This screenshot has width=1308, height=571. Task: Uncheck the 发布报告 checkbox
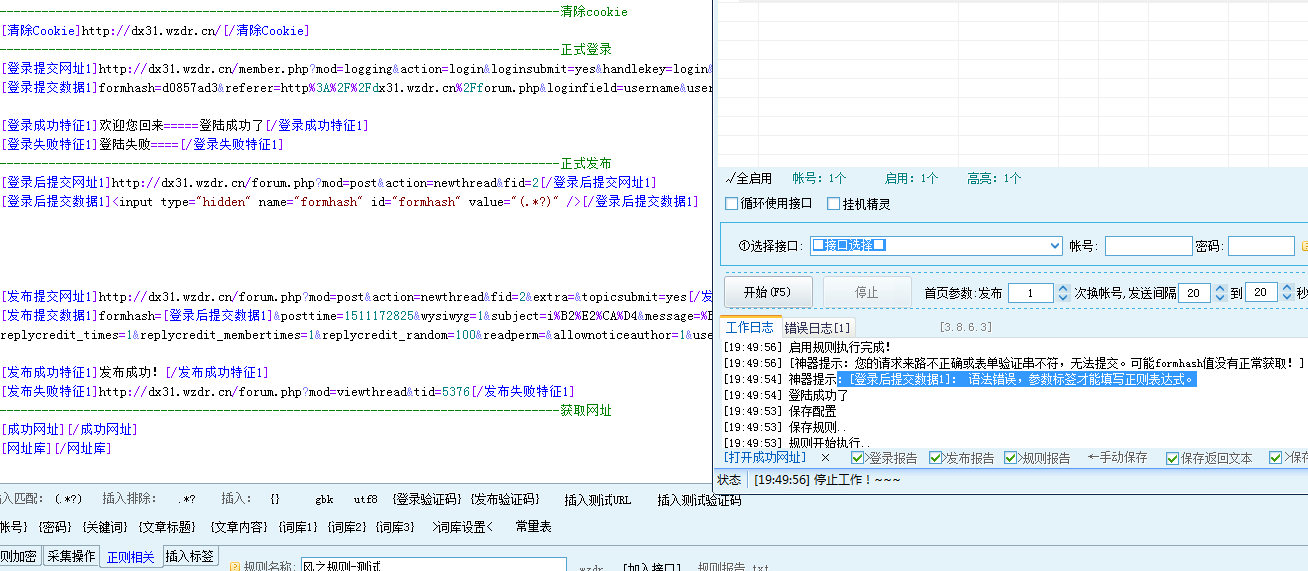pos(936,458)
